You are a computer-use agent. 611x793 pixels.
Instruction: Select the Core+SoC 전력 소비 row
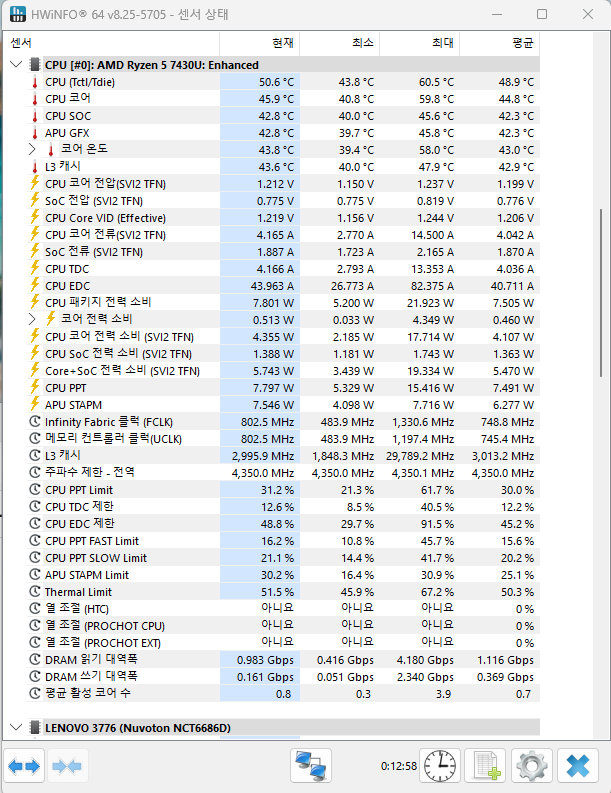[283, 371]
